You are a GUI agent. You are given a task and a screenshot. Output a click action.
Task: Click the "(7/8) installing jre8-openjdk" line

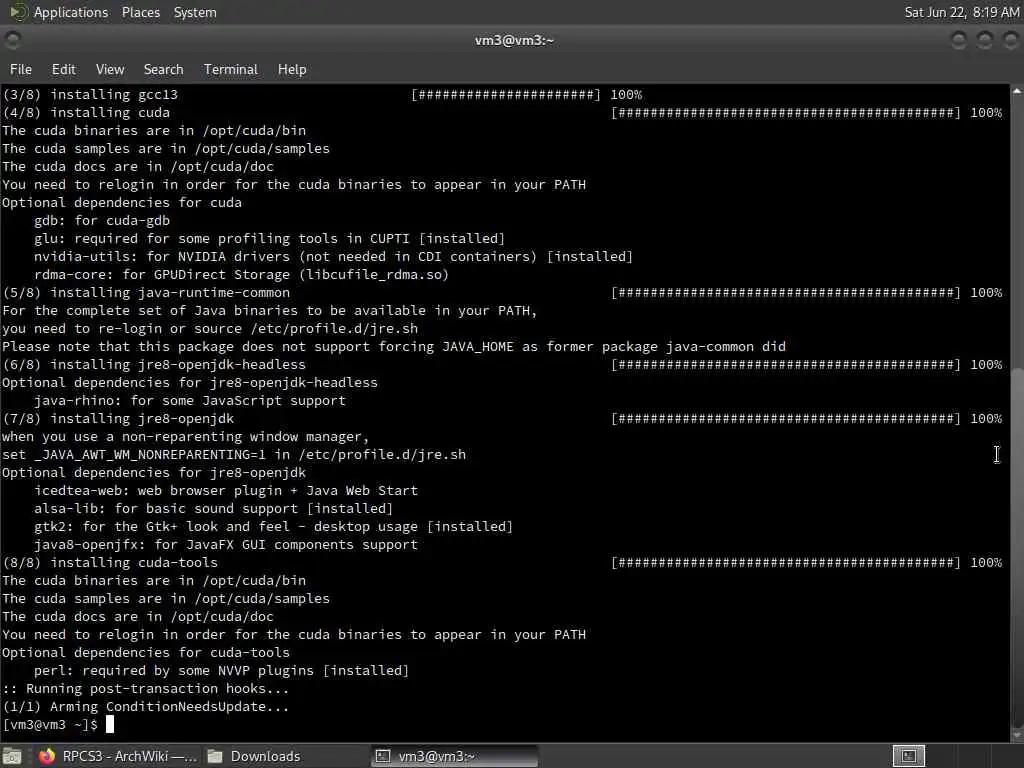point(118,419)
